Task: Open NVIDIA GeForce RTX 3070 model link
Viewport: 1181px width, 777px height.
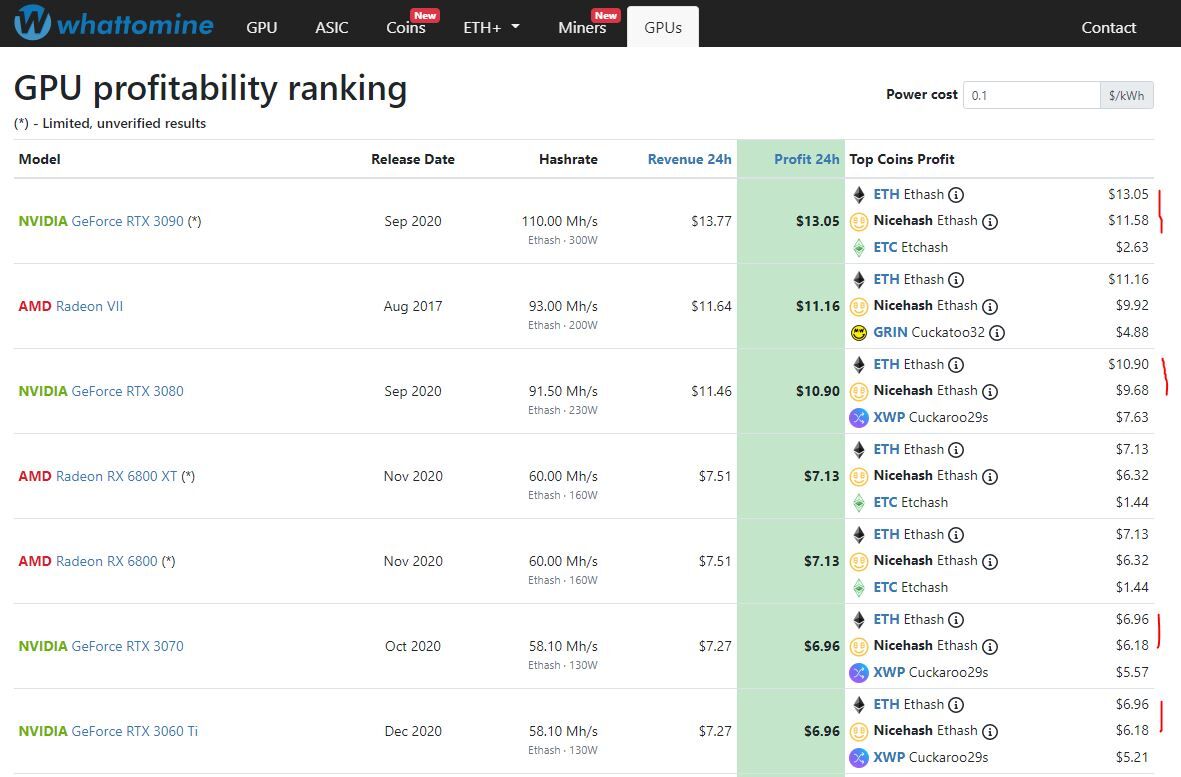Action: 101,646
